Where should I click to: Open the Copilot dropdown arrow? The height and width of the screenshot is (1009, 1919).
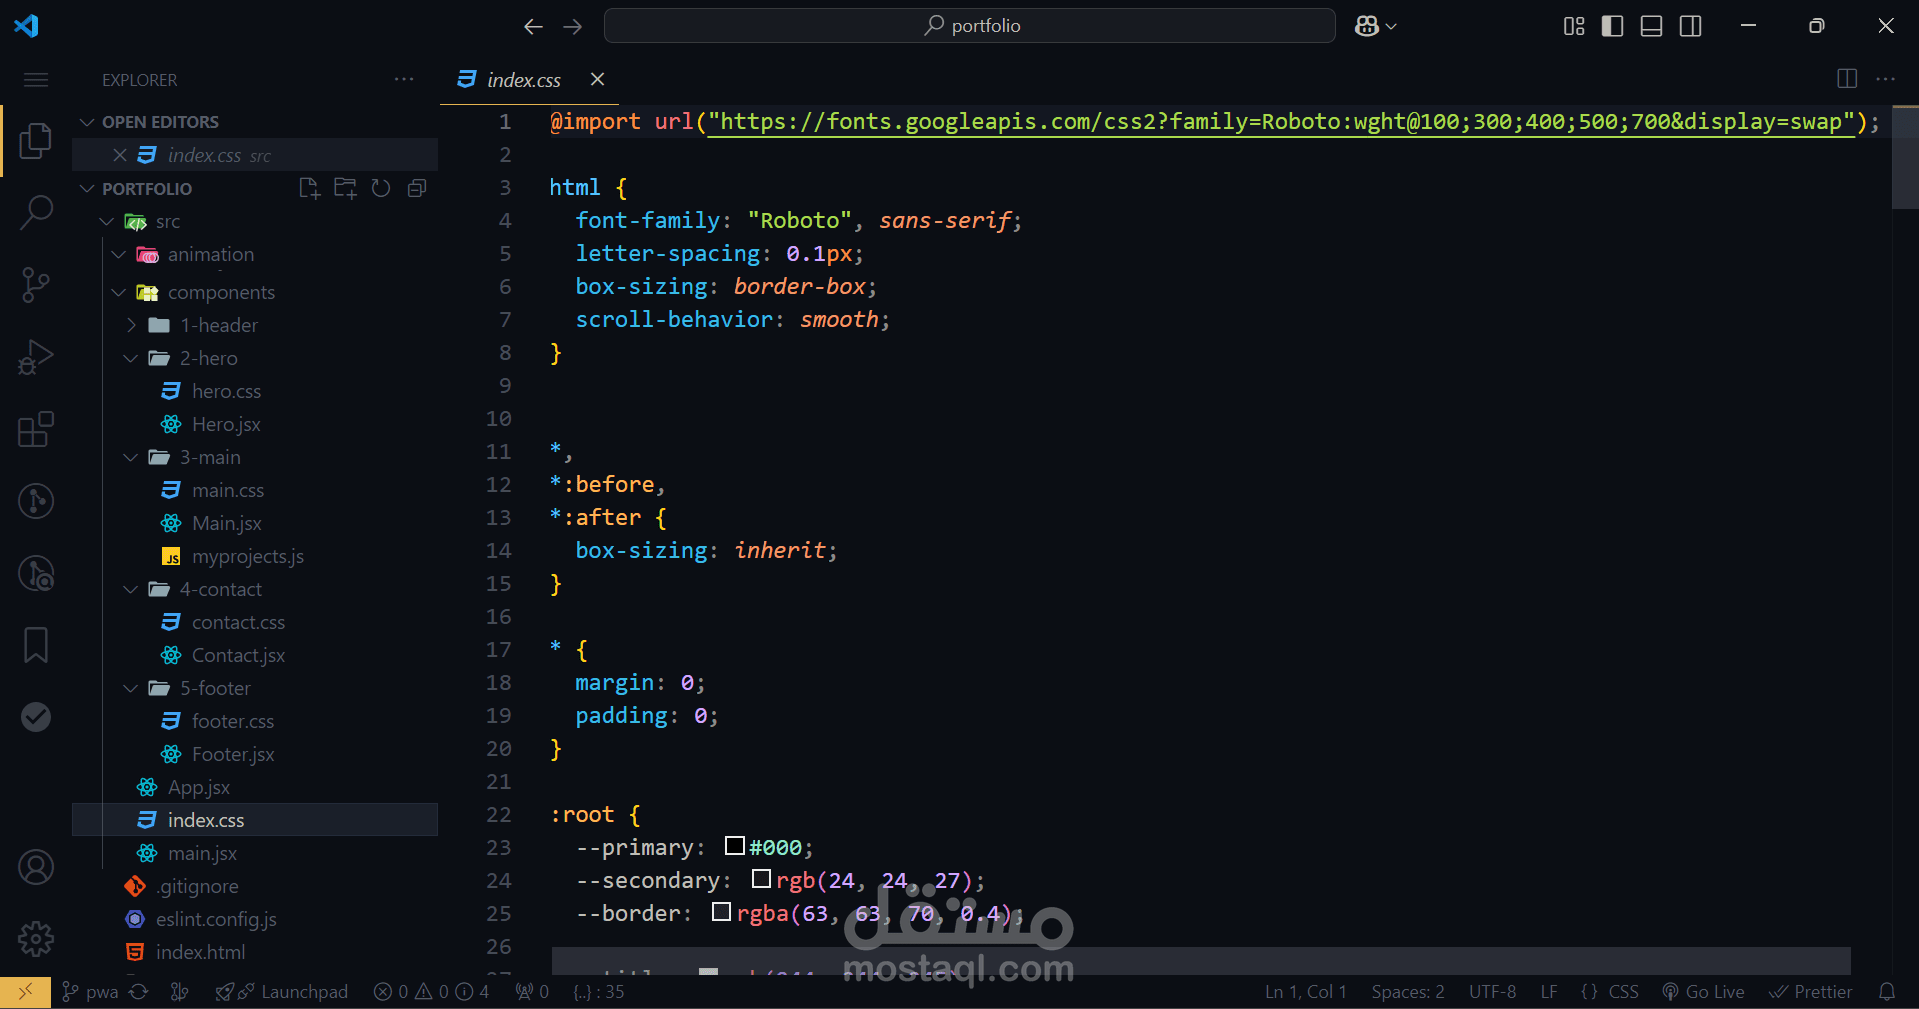point(1391,27)
